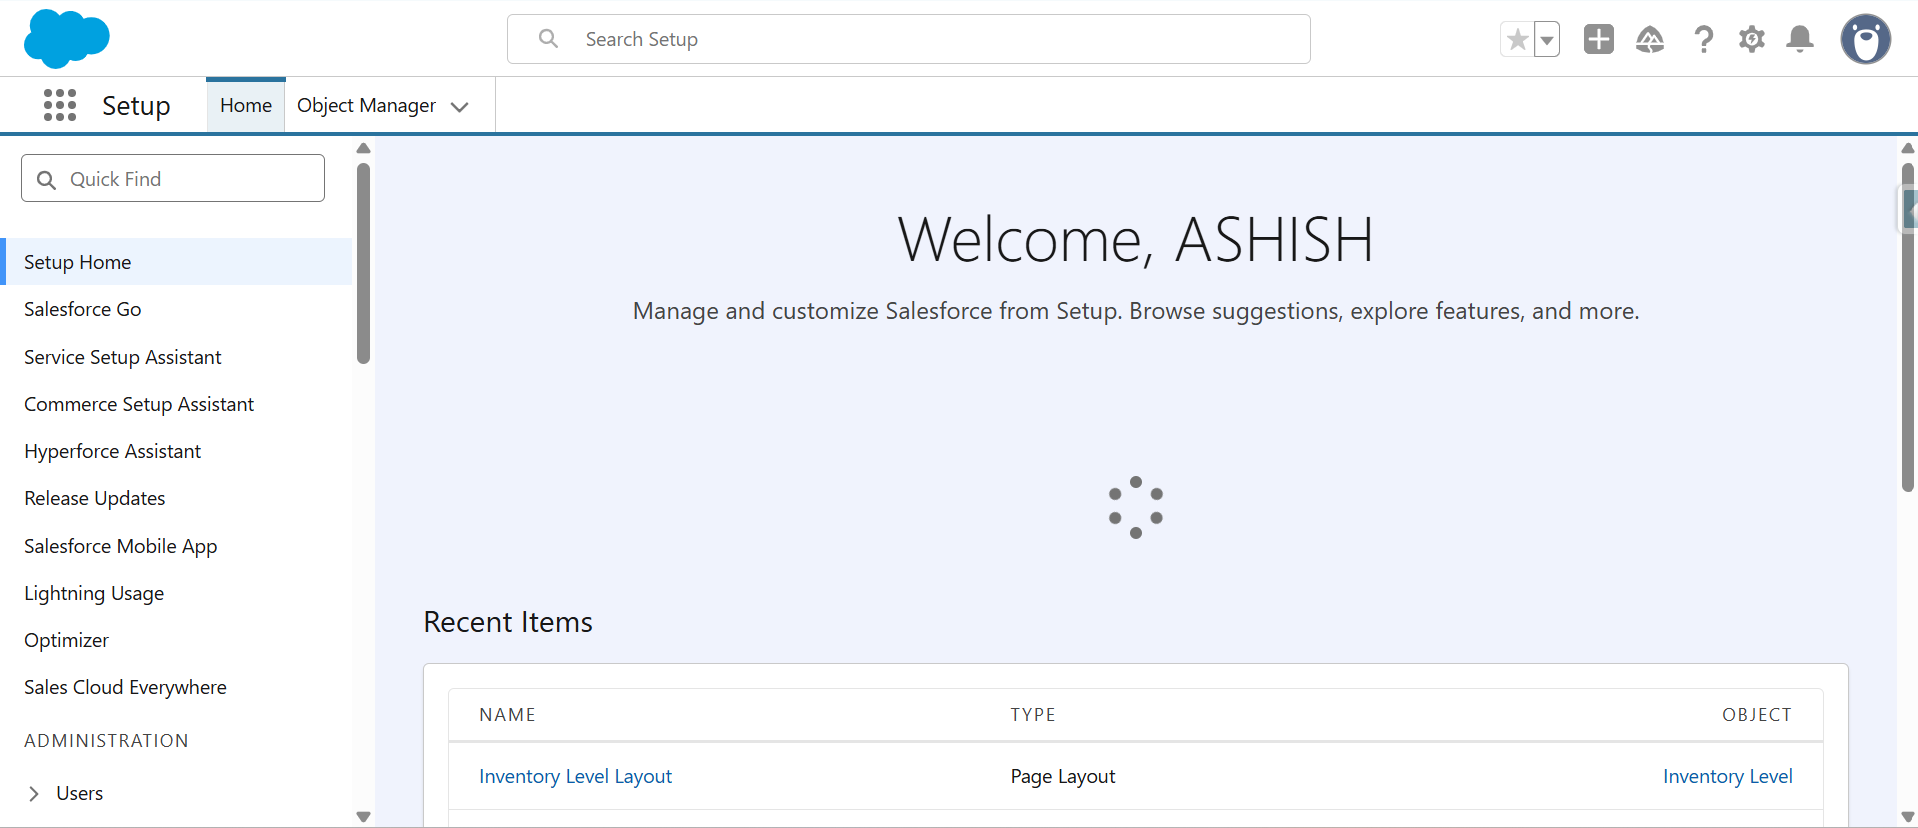The width and height of the screenshot is (1918, 828).
Task: Open Global Actions plus icon
Action: 1598,39
